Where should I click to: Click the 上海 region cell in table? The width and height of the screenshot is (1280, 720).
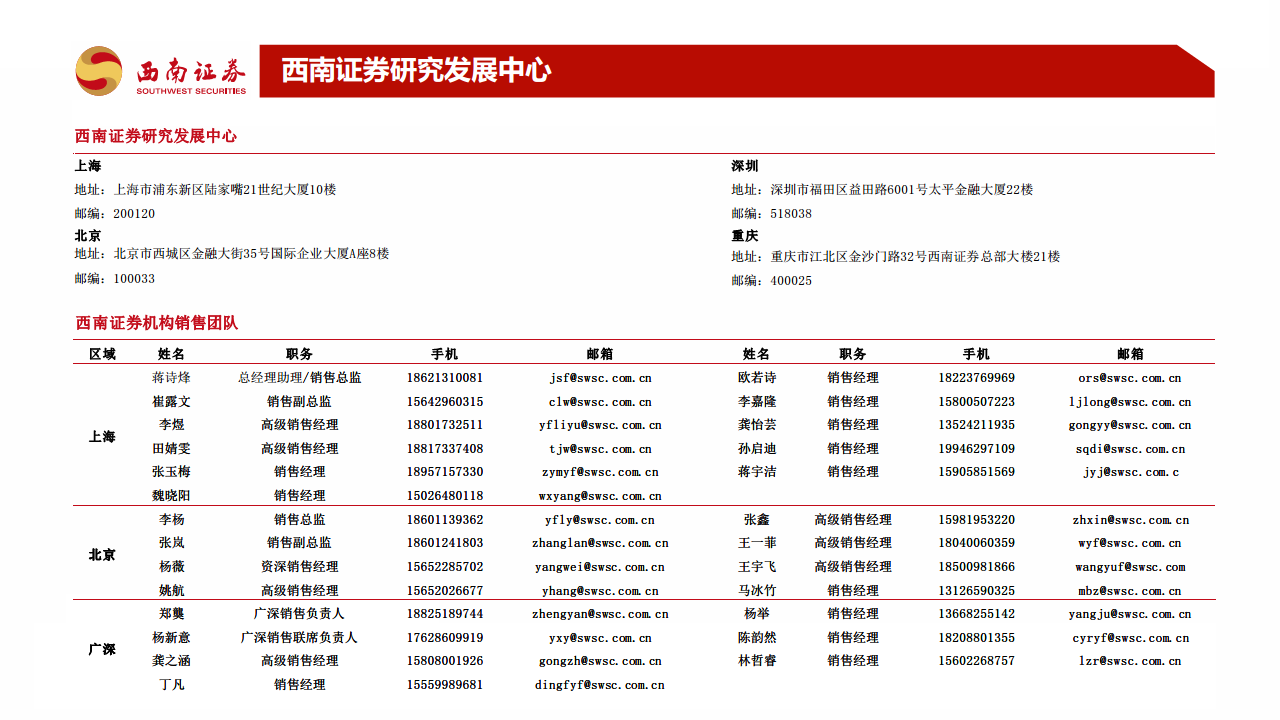tap(102, 437)
